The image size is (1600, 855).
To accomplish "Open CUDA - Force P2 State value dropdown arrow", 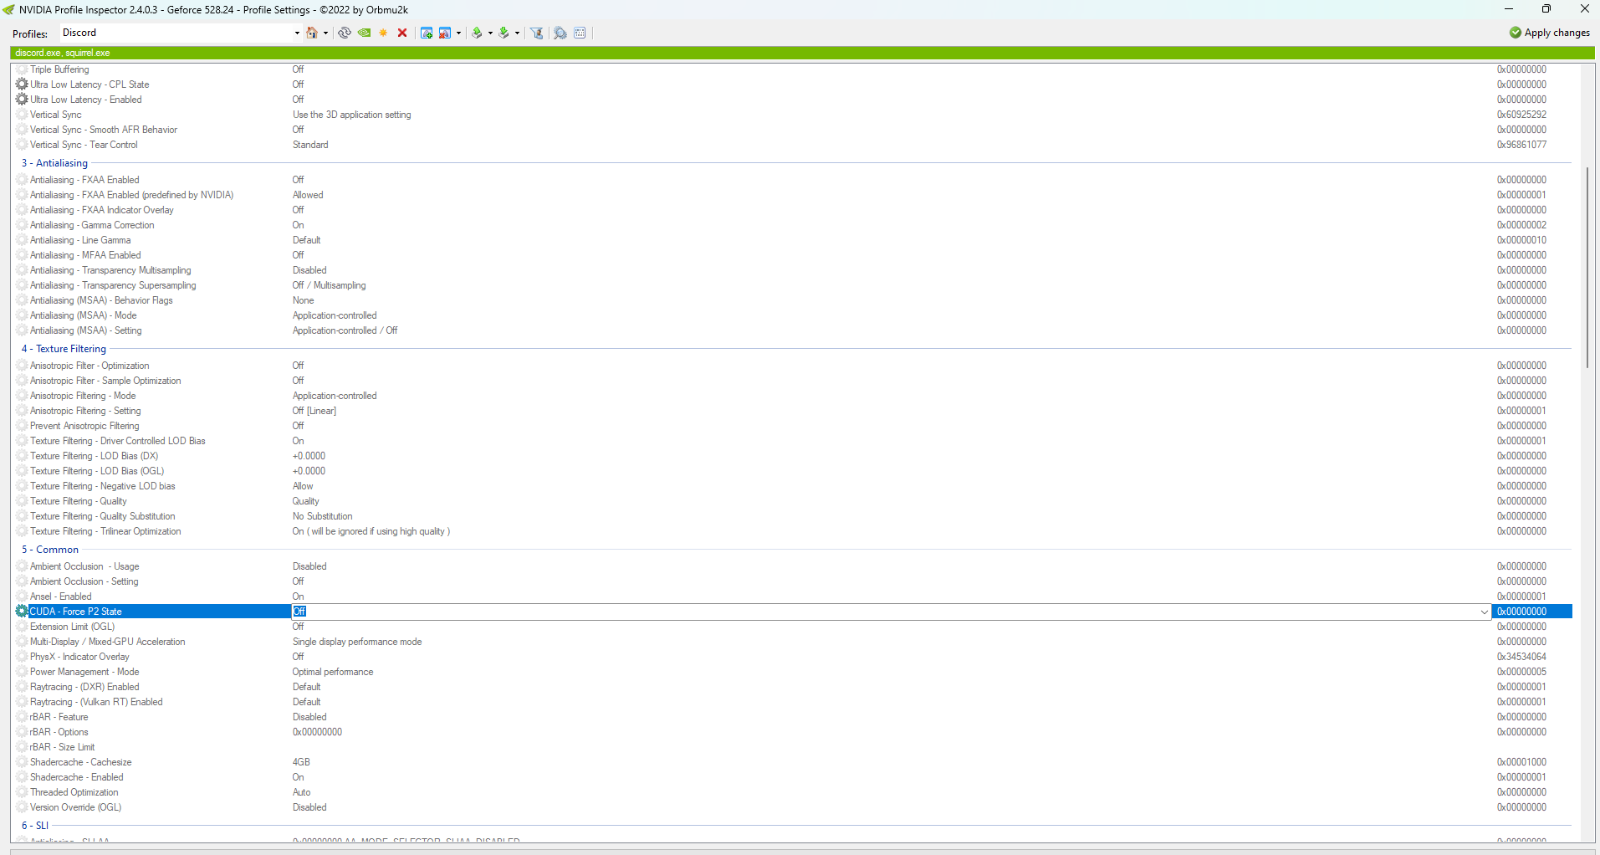I will tap(1484, 611).
